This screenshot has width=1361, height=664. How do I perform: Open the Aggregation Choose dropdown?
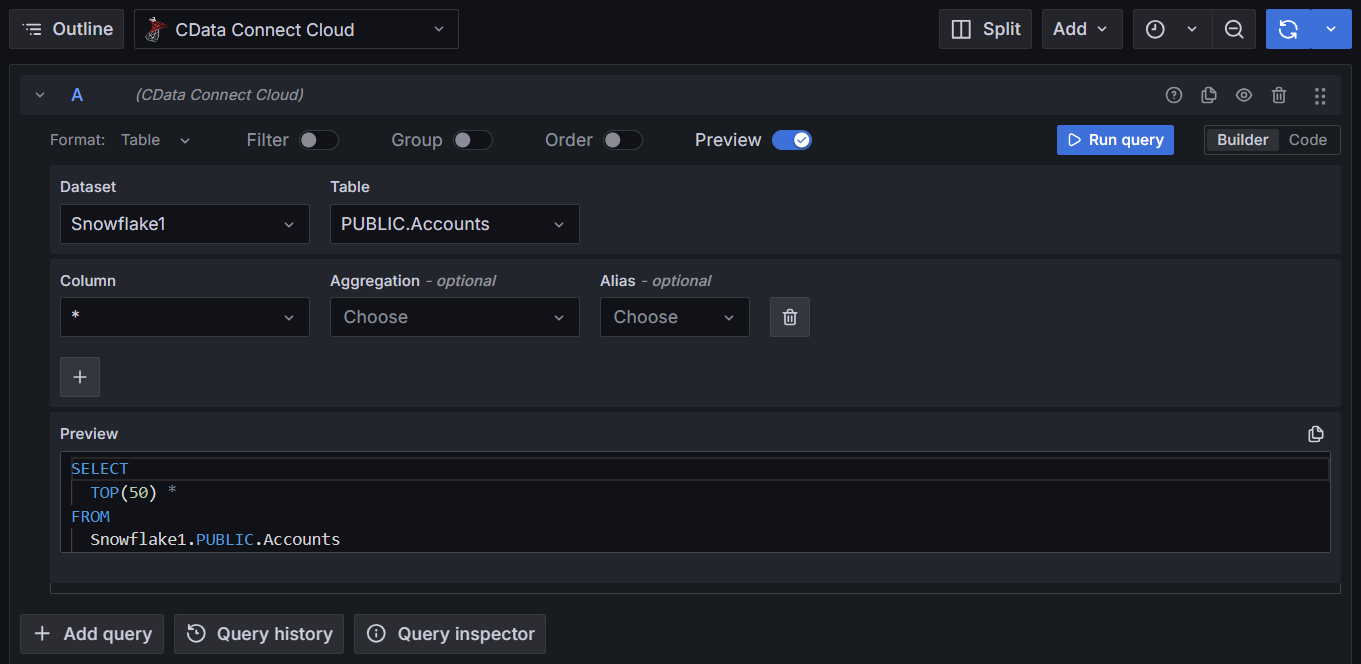tap(455, 317)
